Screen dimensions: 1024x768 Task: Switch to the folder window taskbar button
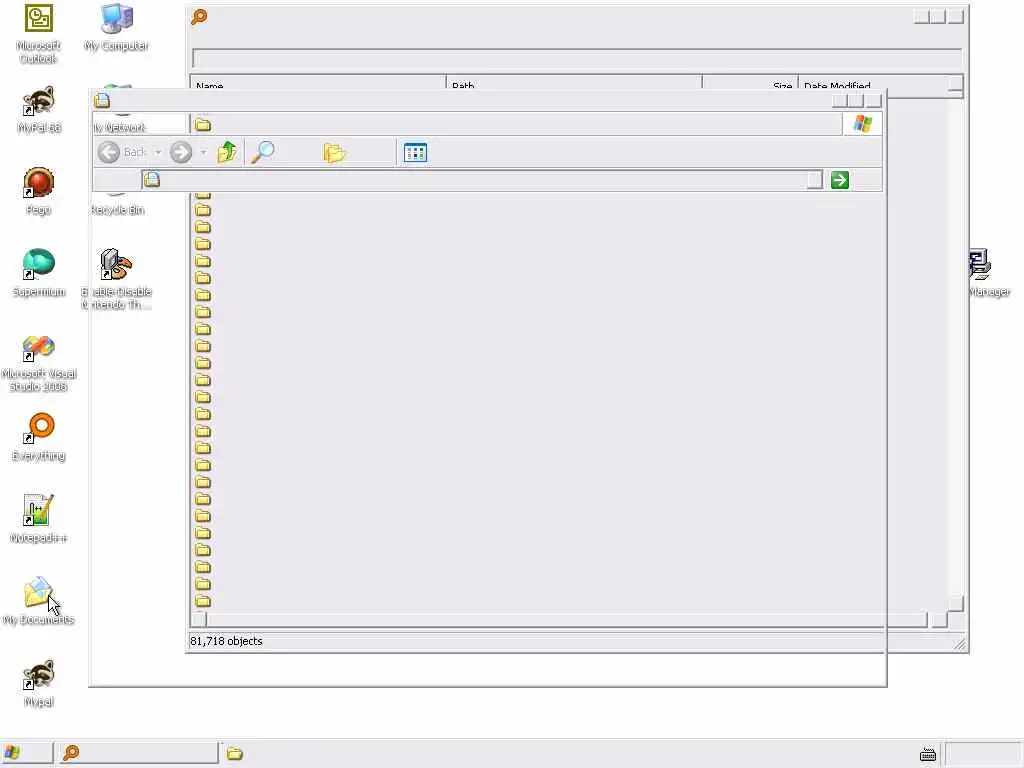click(x=235, y=754)
